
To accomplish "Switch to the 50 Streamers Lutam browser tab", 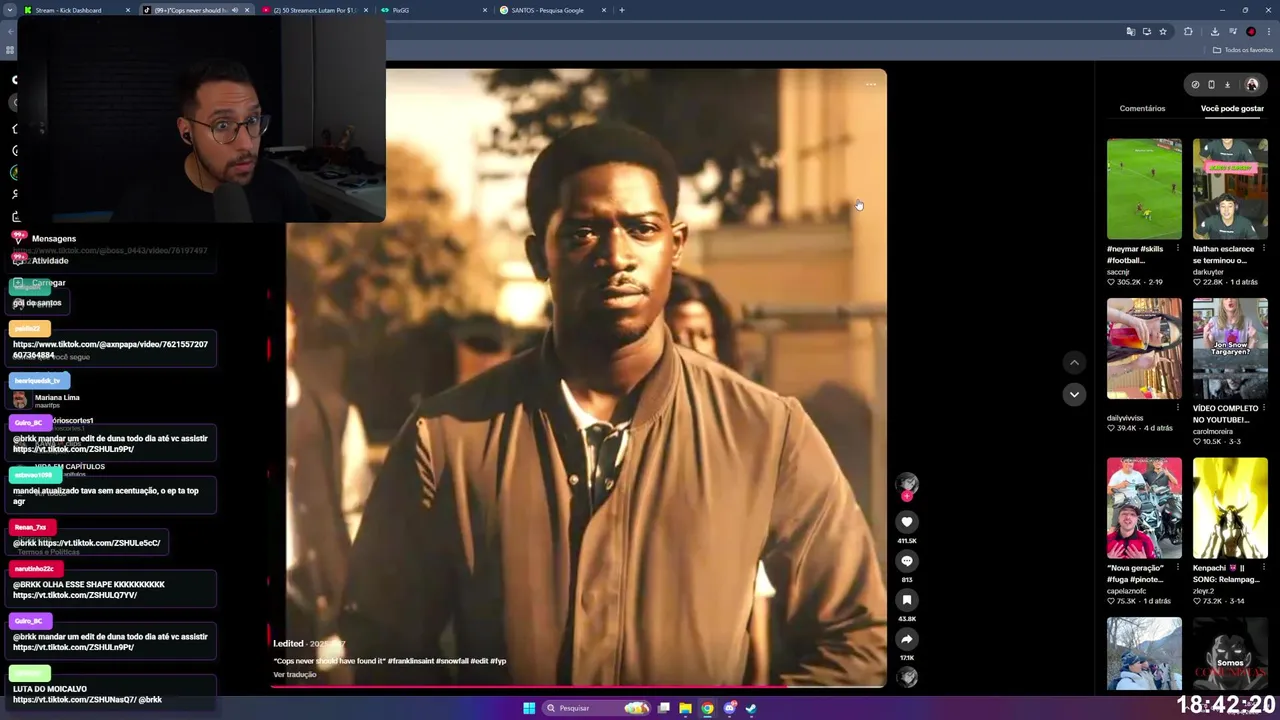I will (x=315, y=10).
